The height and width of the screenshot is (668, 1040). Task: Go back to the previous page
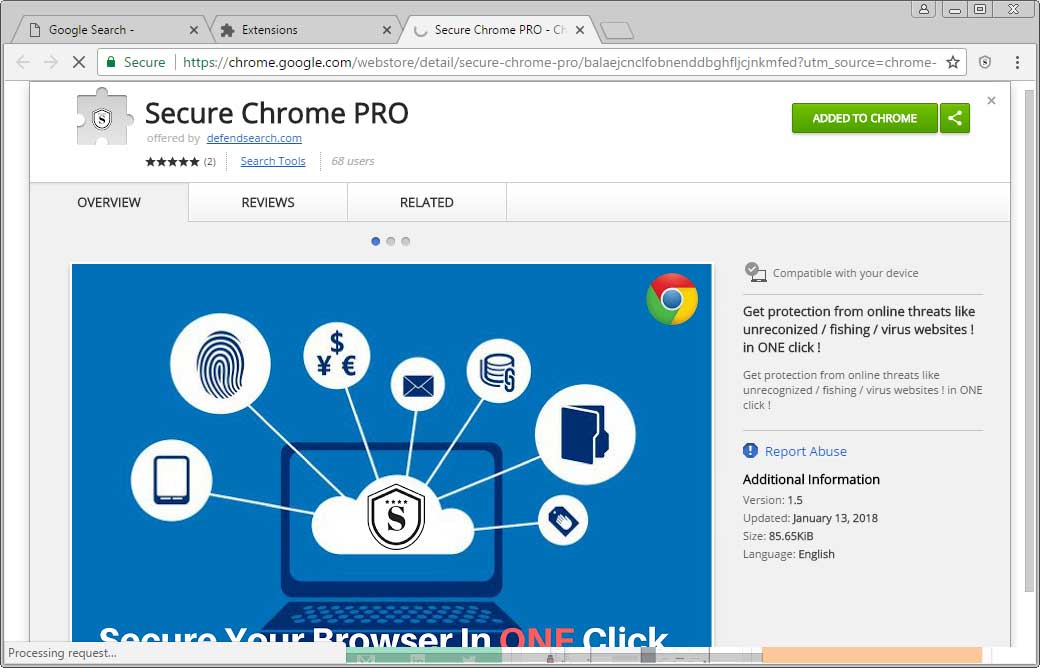click(23, 62)
